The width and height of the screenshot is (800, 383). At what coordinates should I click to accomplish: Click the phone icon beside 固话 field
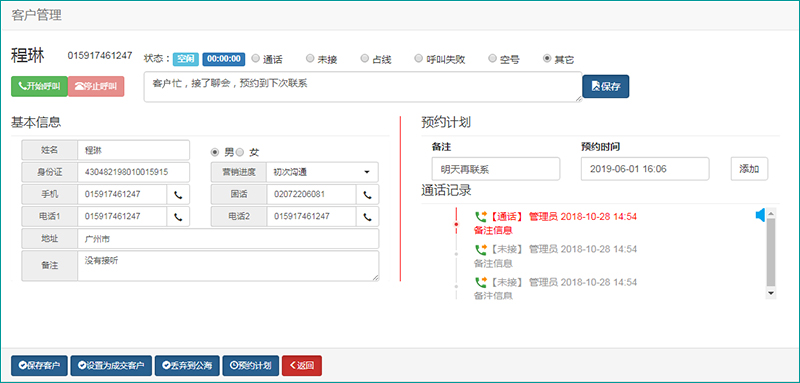[367, 194]
